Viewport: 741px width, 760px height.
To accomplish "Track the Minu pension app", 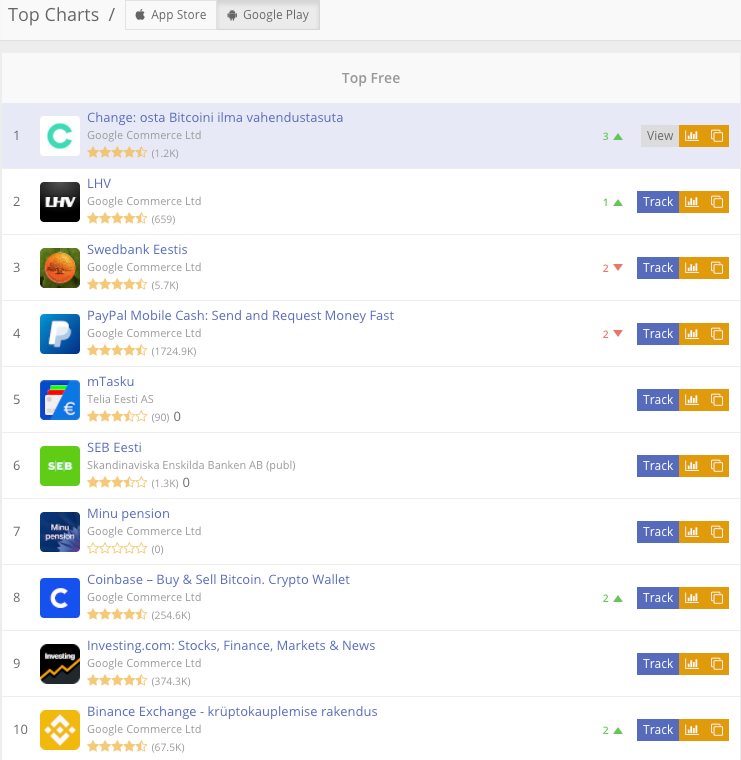I will point(658,532).
